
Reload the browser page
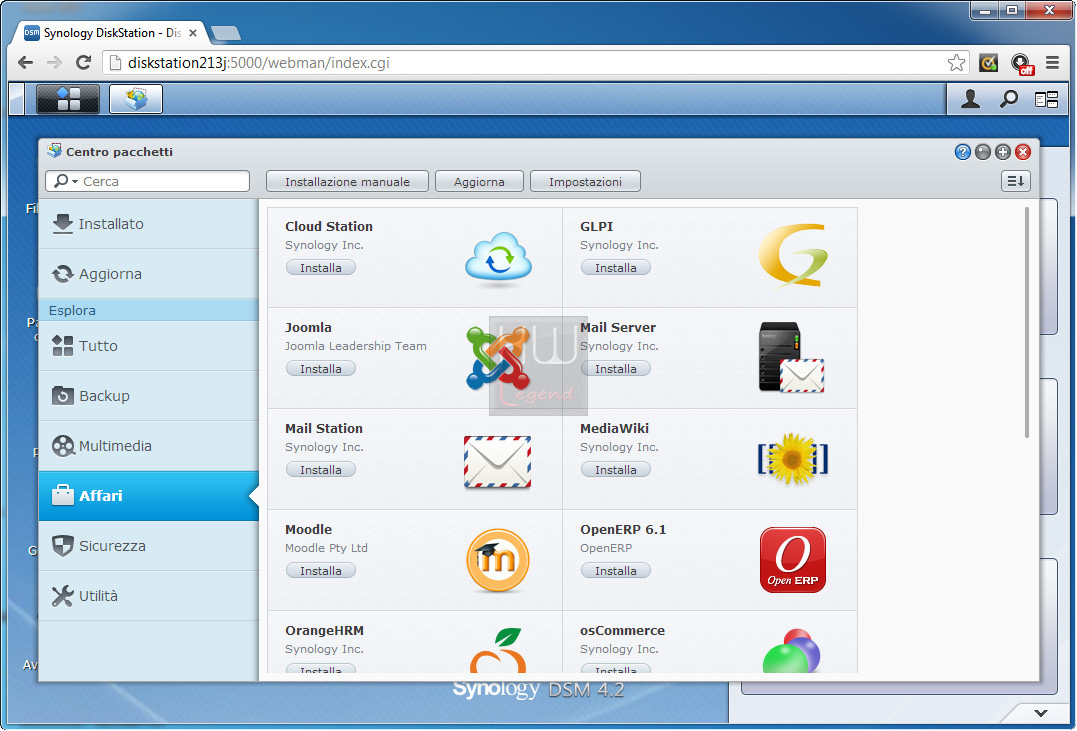pyautogui.click(x=83, y=63)
